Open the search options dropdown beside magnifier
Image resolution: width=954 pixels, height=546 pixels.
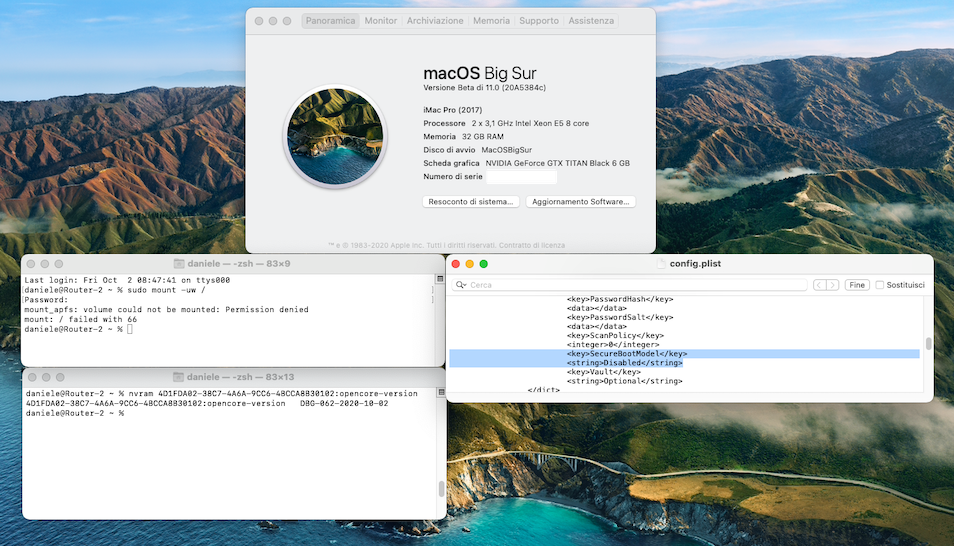tap(465, 285)
